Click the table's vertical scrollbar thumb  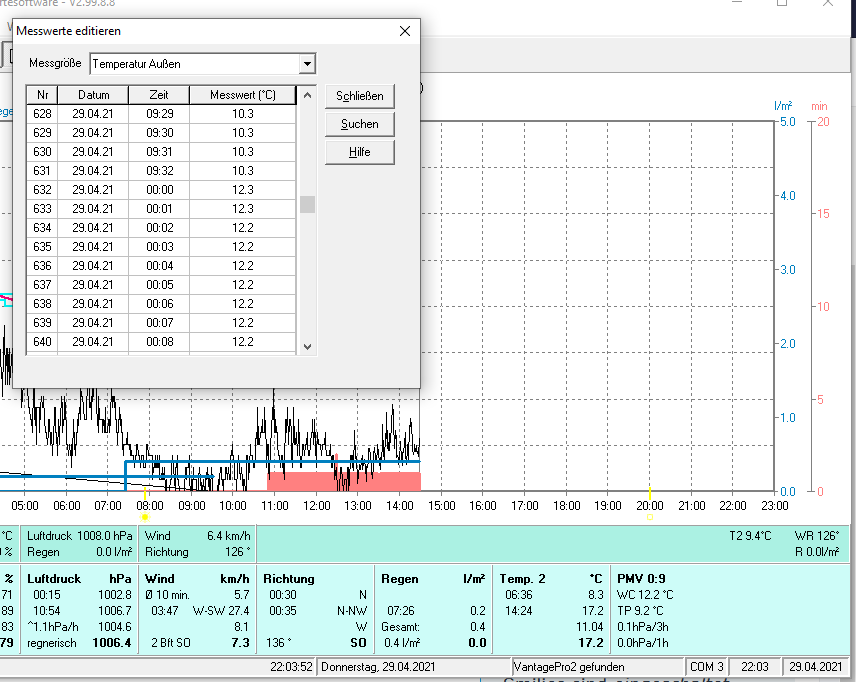click(x=307, y=204)
